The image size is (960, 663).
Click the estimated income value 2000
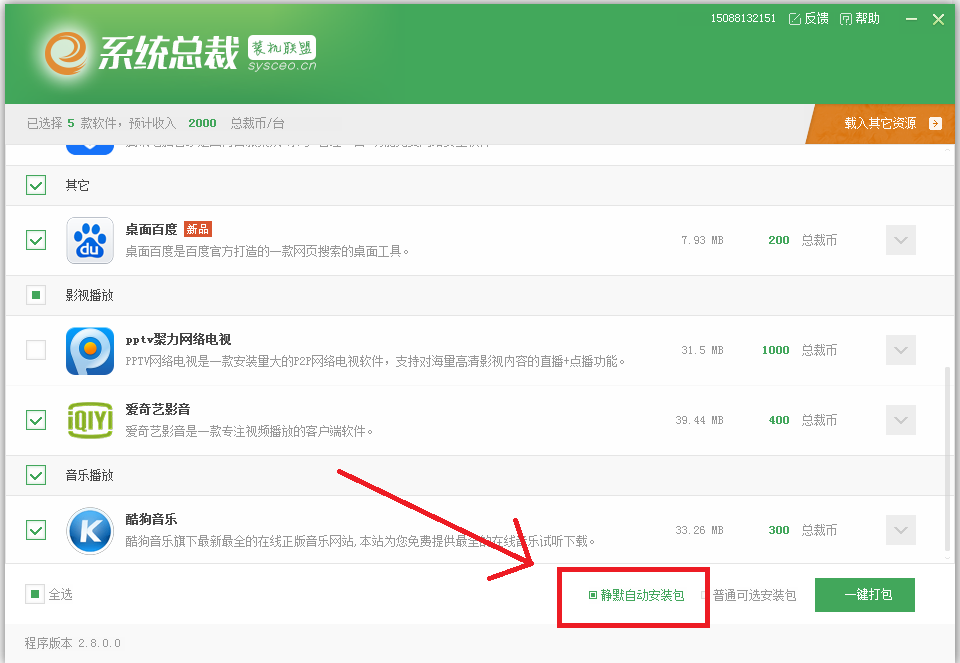point(202,124)
